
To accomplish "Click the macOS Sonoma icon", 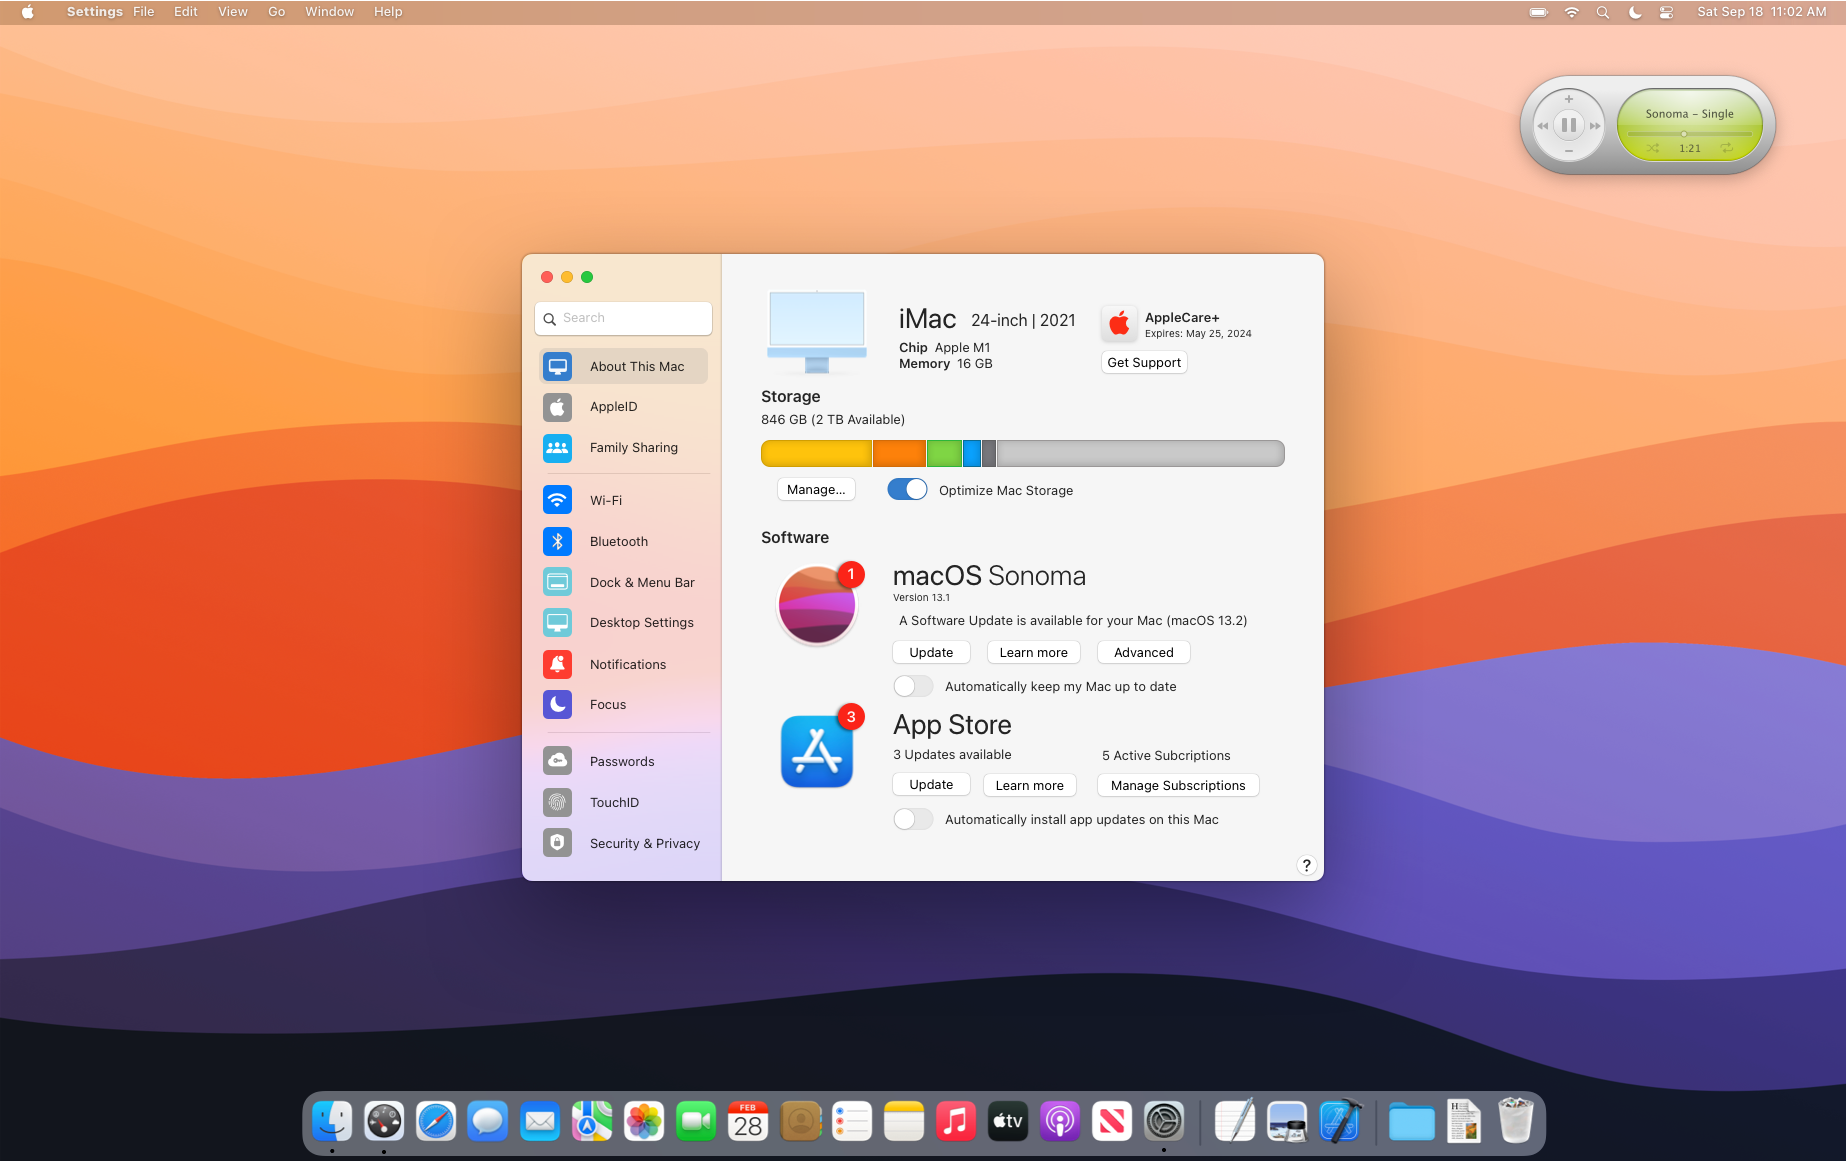I will click(817, 605).
